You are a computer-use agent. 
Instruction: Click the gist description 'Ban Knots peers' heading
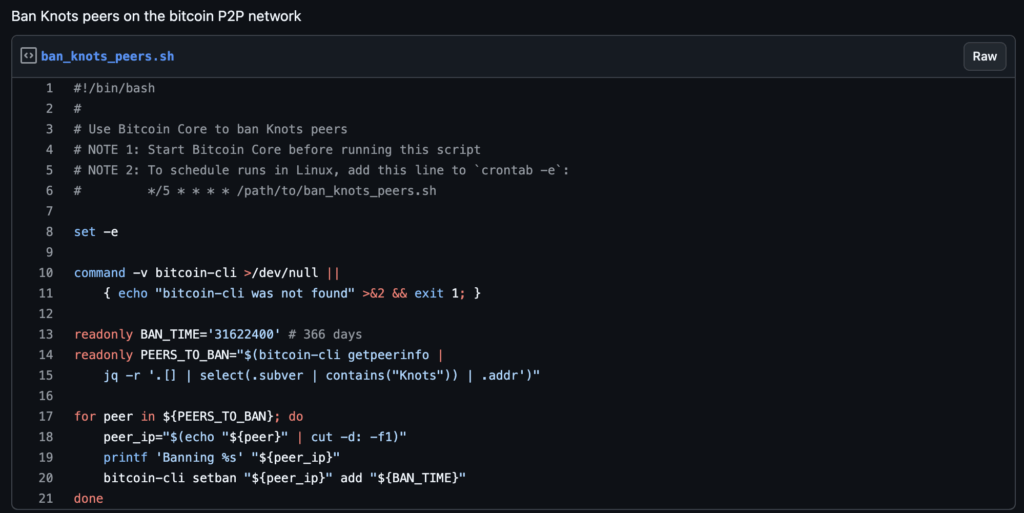pos(156,17)
